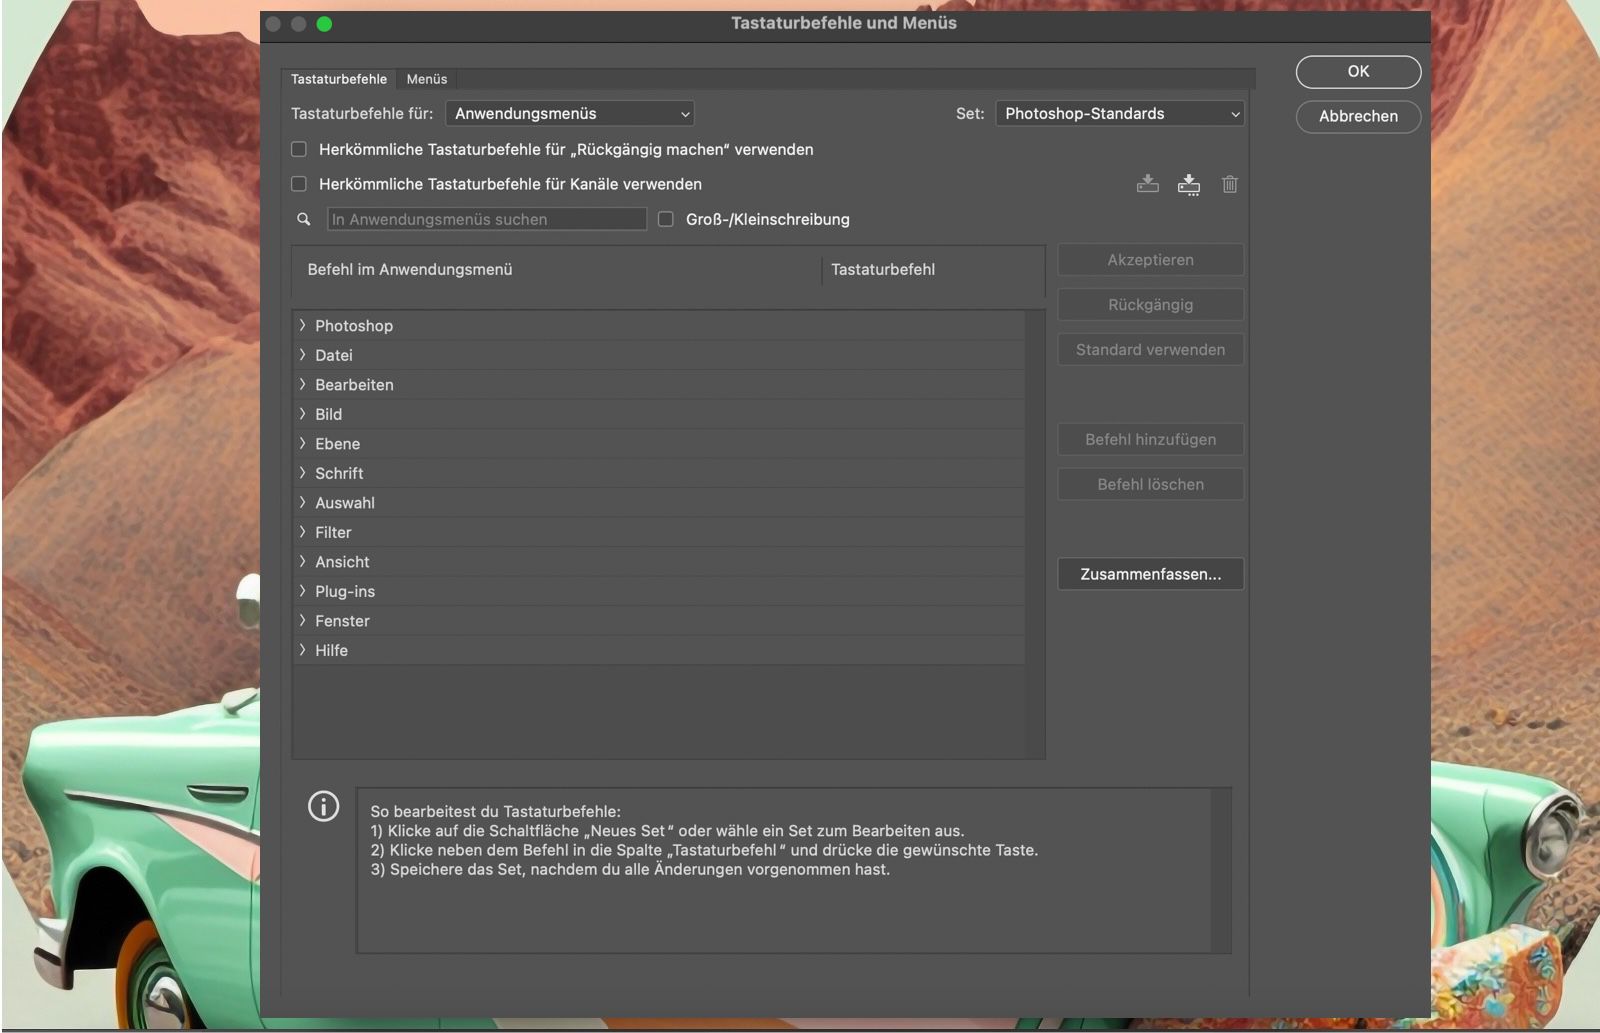
Task: Click the Abbrechen button
Action: pyautogui.click(x=1358, y=117)
